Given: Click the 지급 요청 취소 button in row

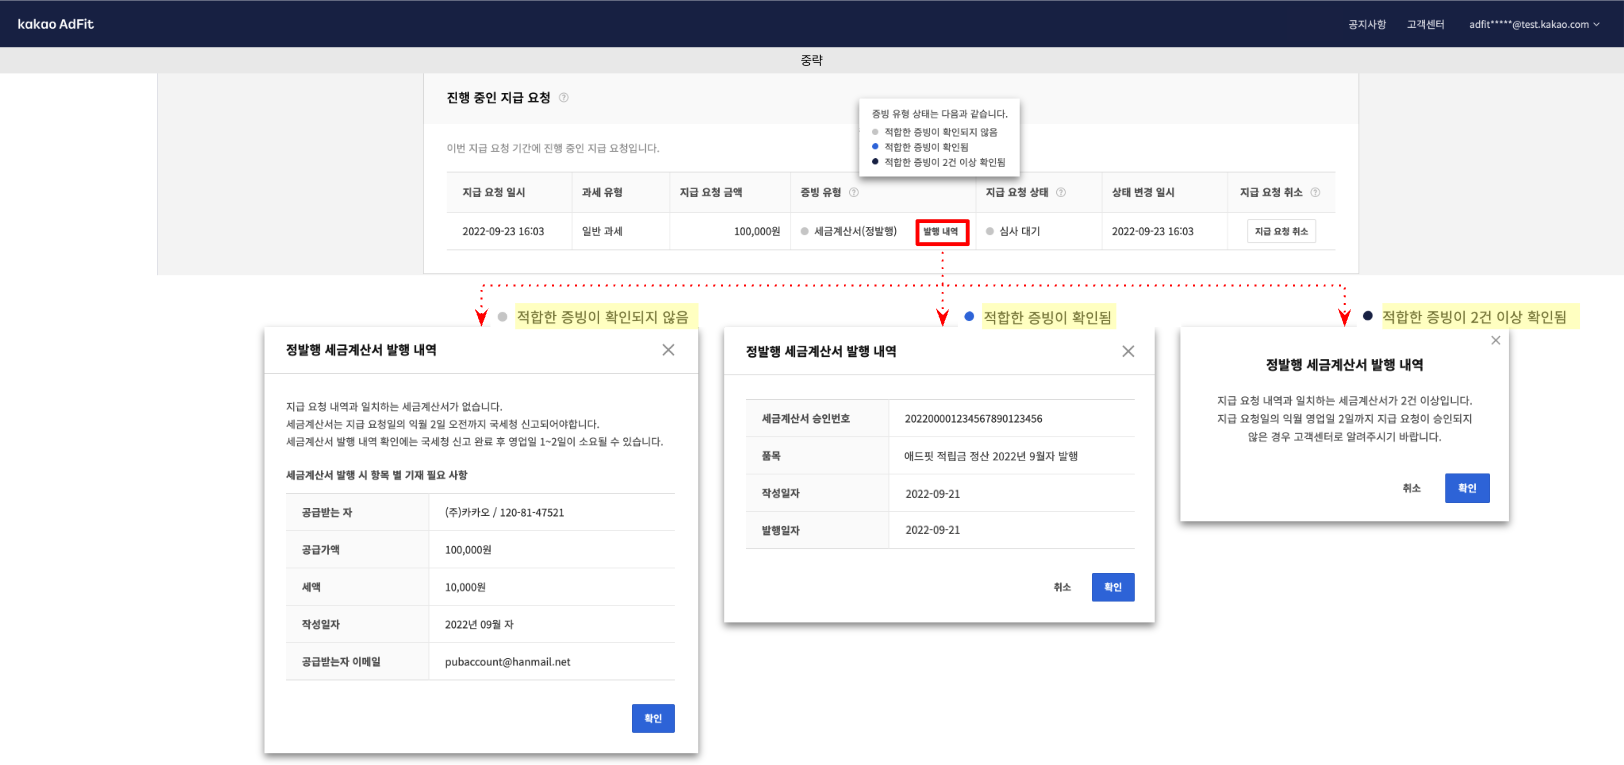Looking at the screenshot, I should pos(1281,232).
